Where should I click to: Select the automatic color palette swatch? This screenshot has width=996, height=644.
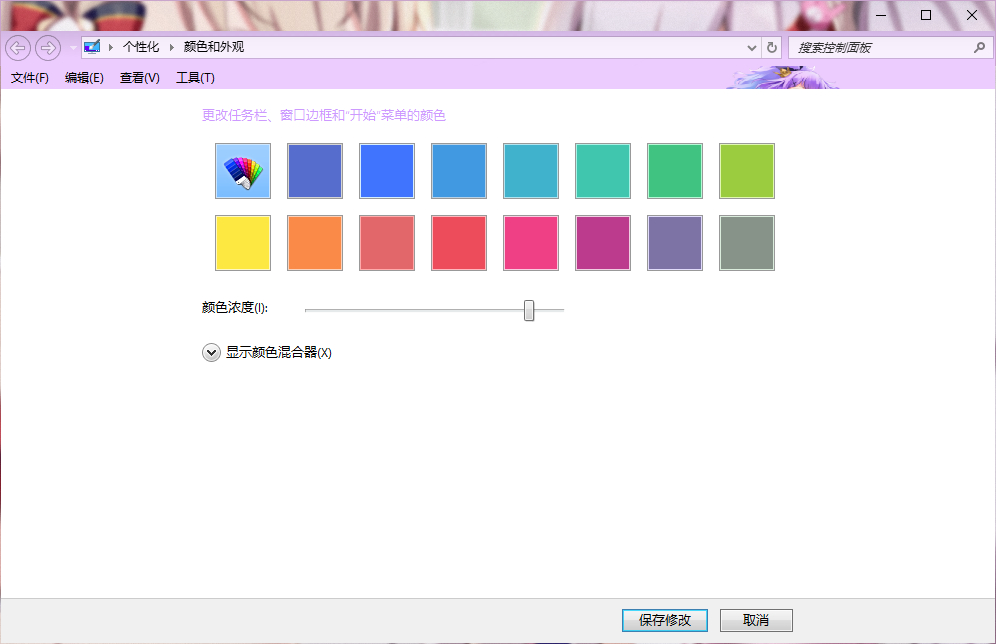click(243, 171)
